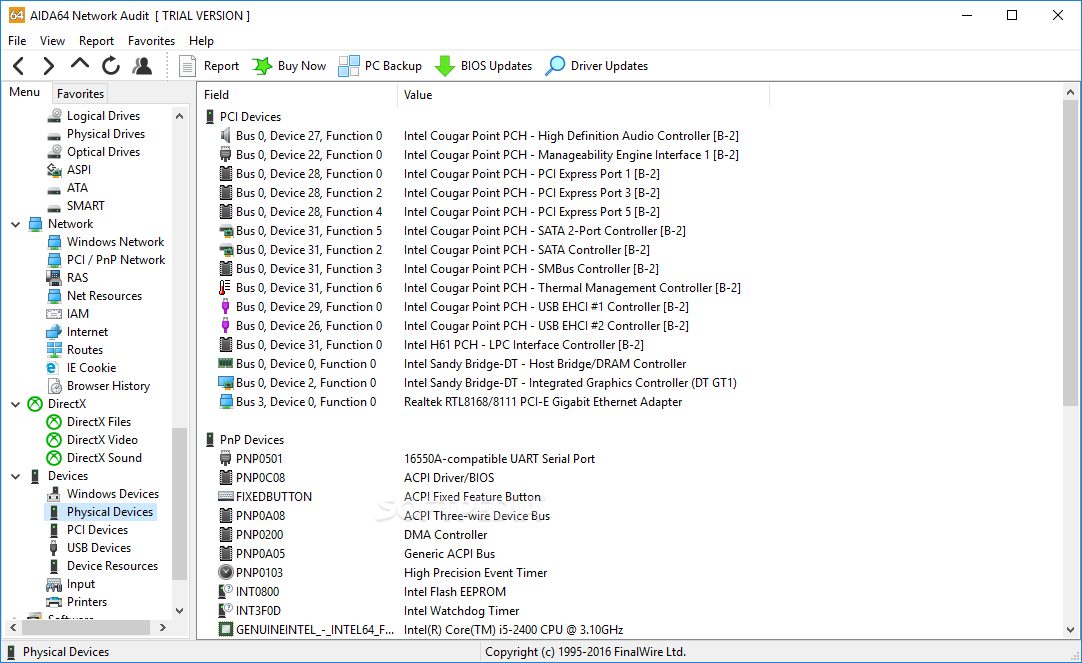Click the tree panel scroll up arrow
The height and width of the screenshot is (663, 1082).
pyautogui.click(x=179, y=116)
